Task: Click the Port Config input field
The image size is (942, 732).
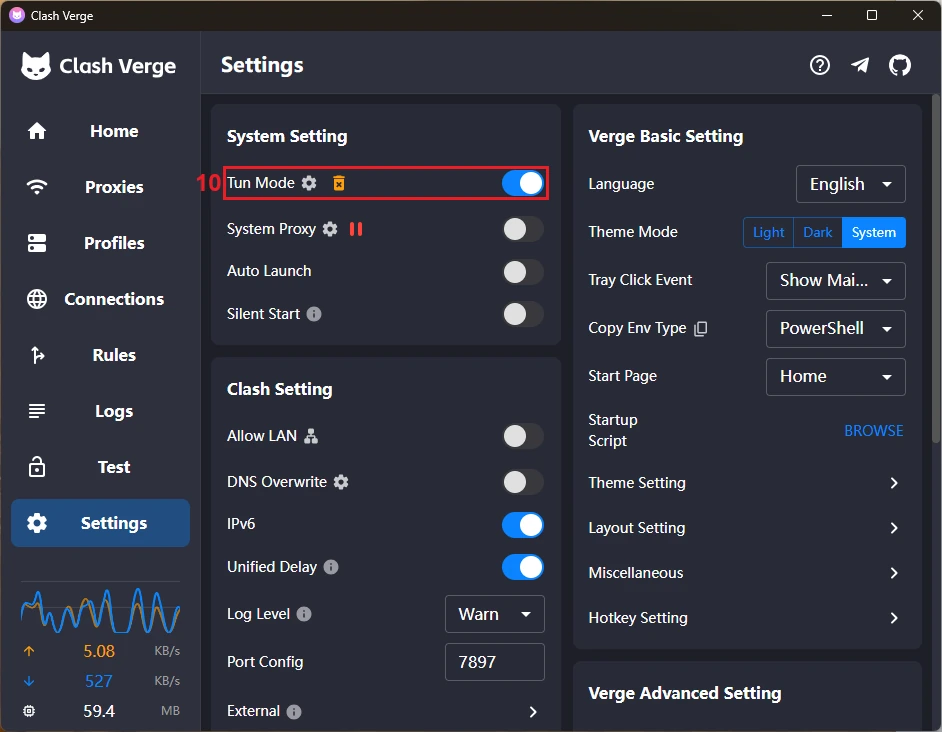Action: tap(494, 662)
